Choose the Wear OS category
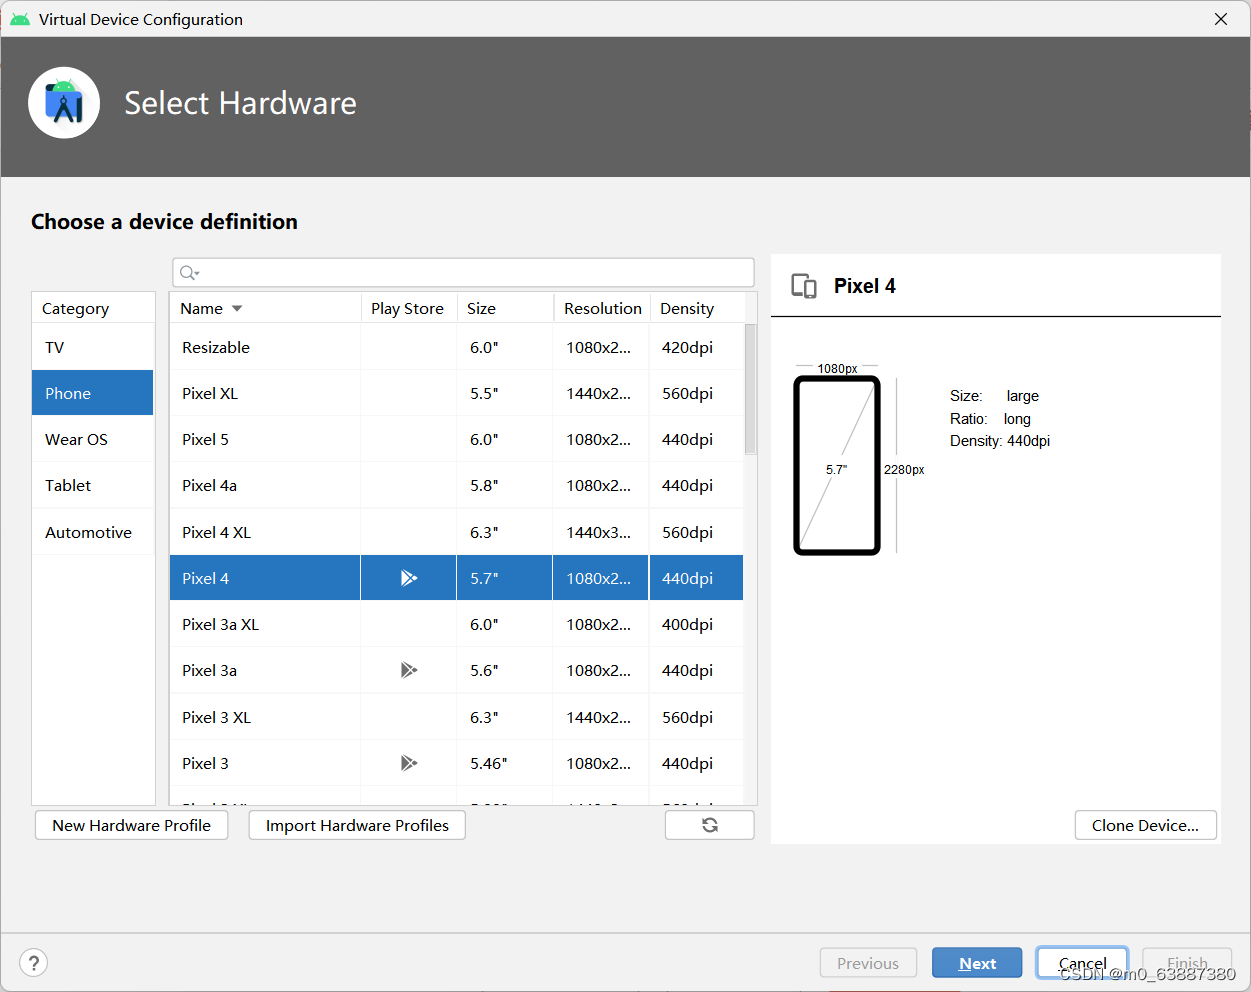The image size is (1251, 992). coord(93,439)
